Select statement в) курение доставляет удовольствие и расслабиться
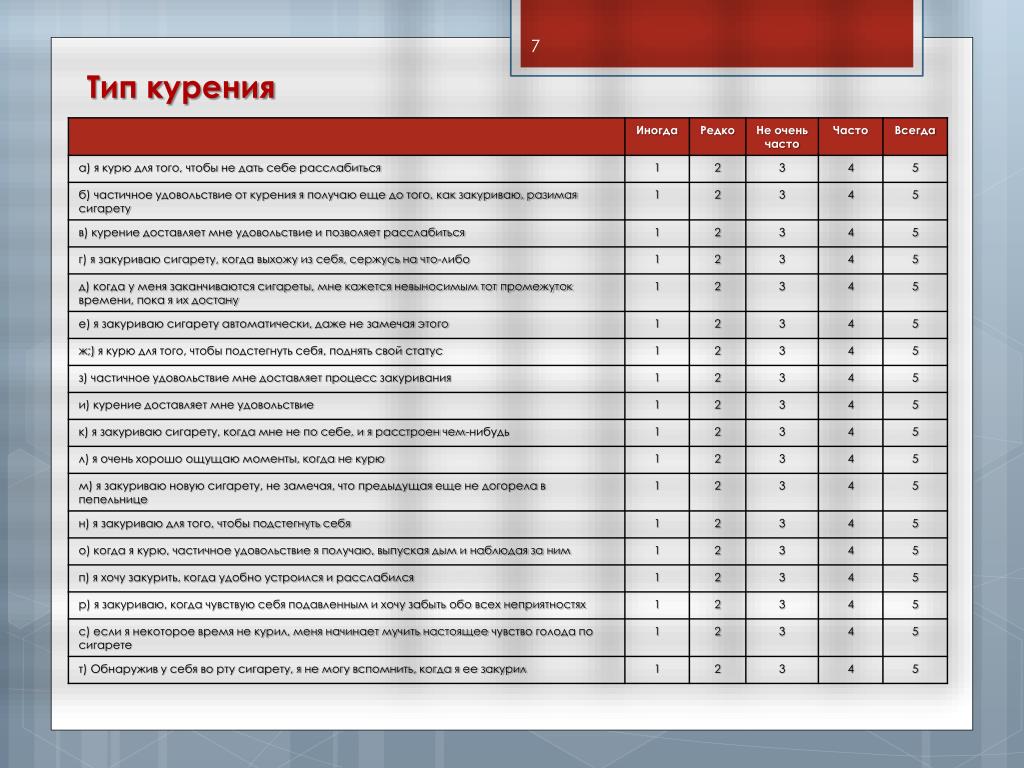Image resolution: width=1024 pixels, height=768 pixels. coord(272,232)
